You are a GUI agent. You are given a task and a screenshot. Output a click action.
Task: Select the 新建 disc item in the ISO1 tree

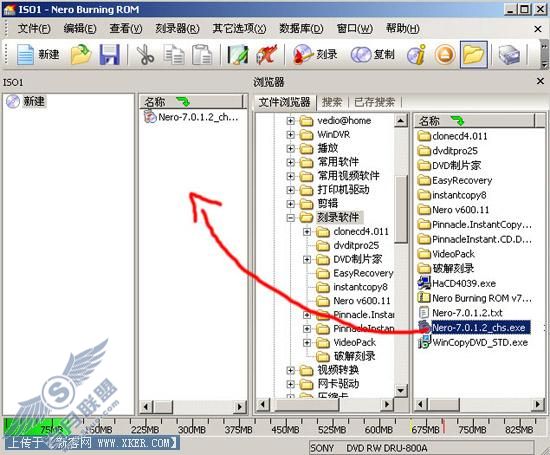click(x=34, y=101)
